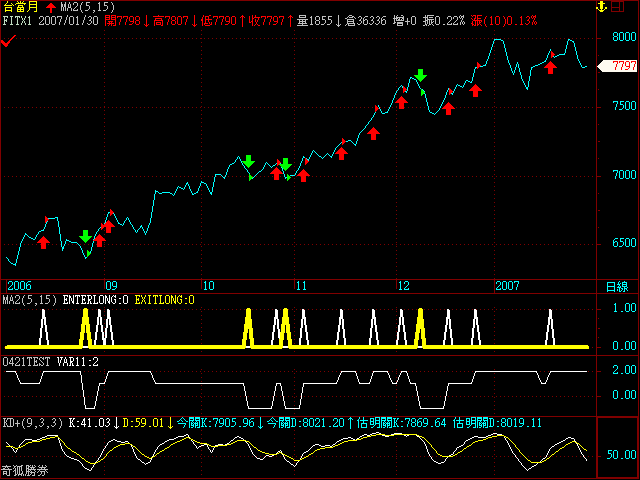The width and height of the screenshot is (640, 480).
Task: Click the 今關D:8021.20 readout
Action: tap(306, 423)
